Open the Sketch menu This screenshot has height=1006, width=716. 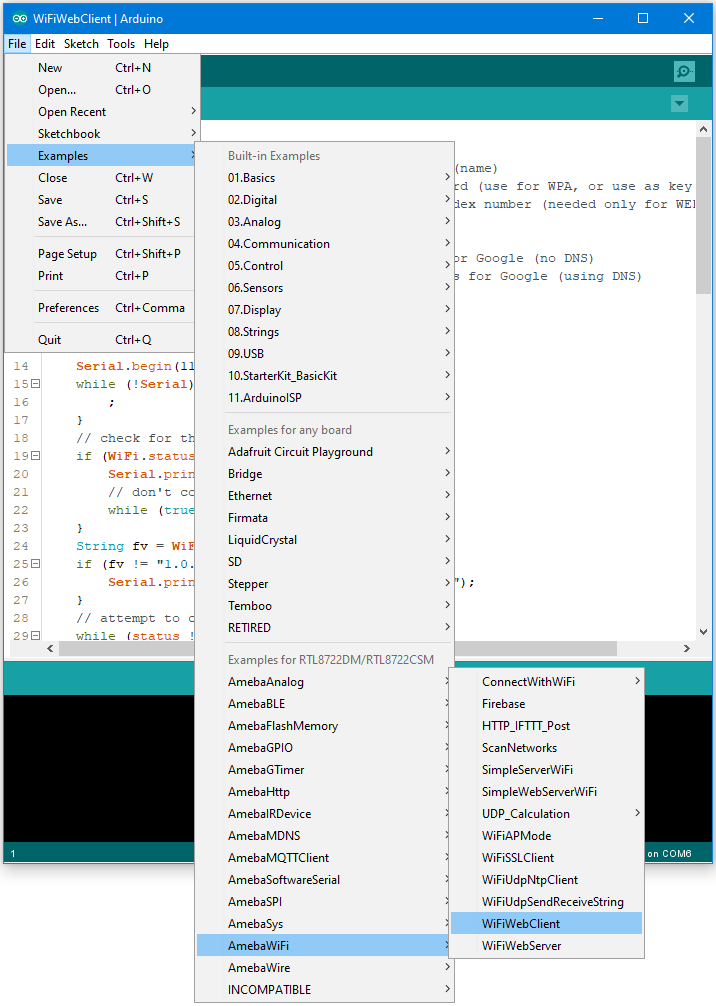tap(81, 44)
